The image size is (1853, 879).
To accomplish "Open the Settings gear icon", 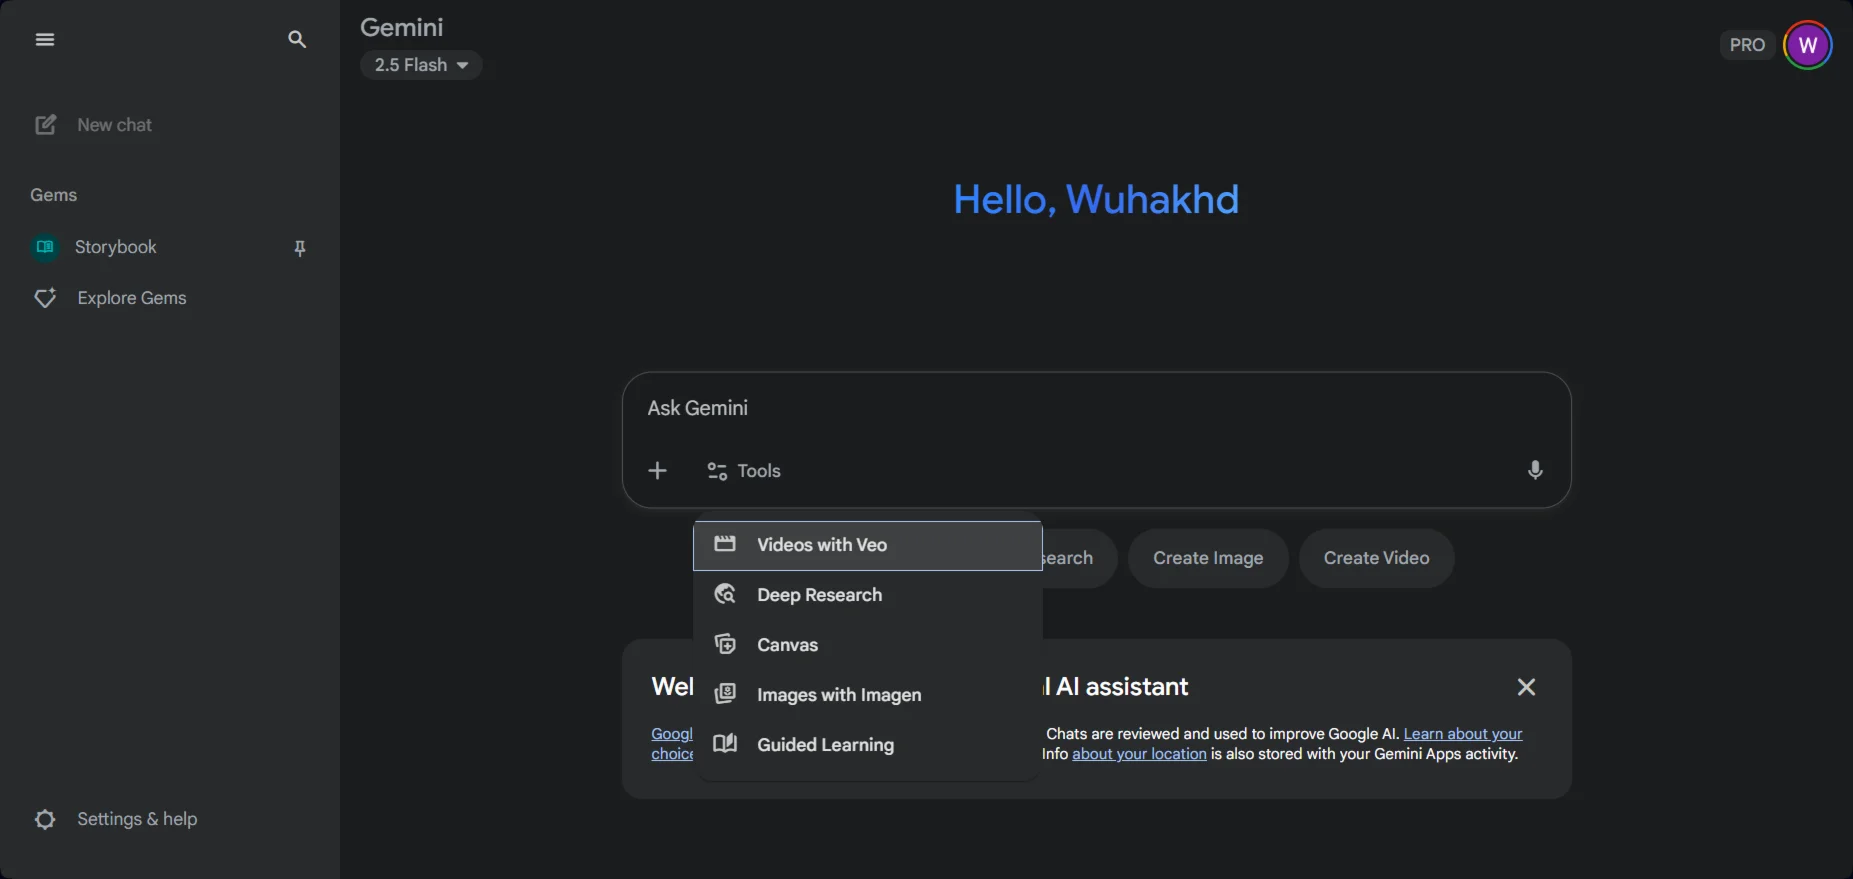I will (x=45, y=819).
